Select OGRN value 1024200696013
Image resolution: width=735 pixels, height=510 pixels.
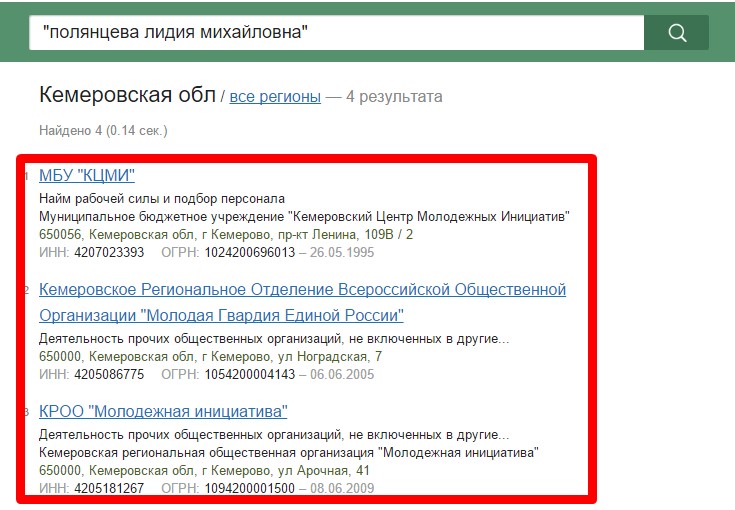click(250, 252)
